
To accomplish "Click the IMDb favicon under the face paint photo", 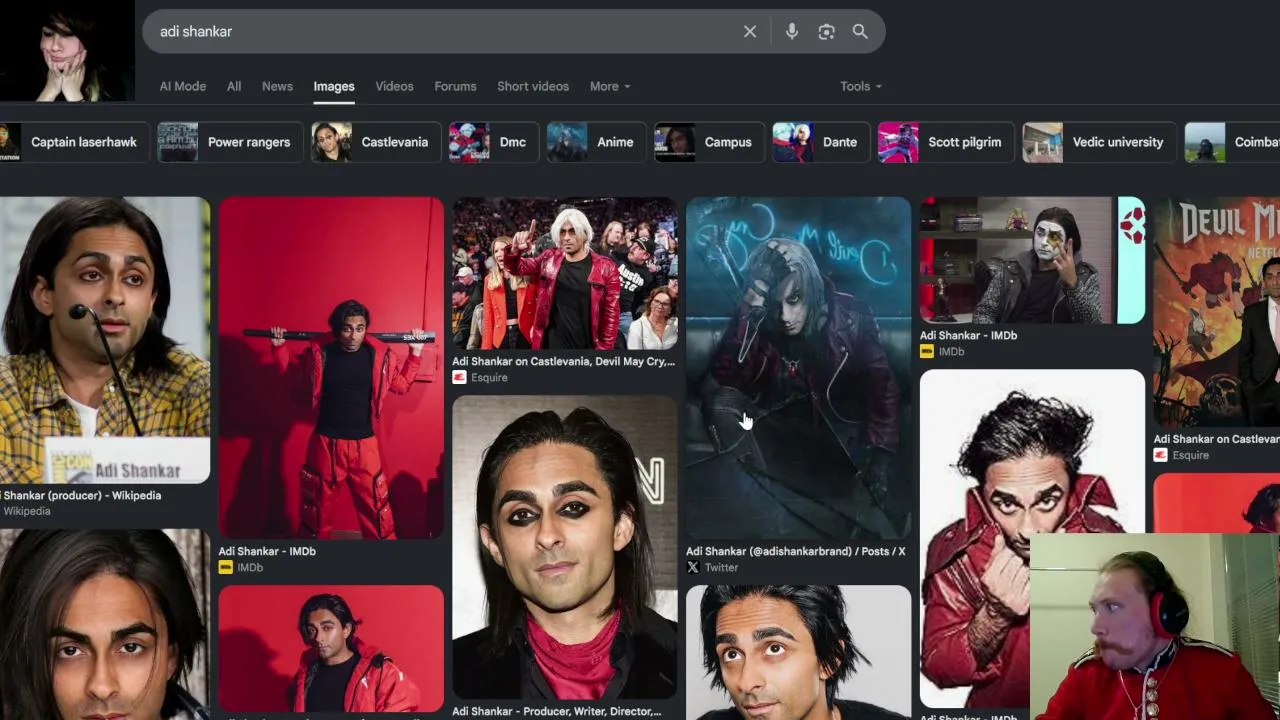I will point(927,351).
